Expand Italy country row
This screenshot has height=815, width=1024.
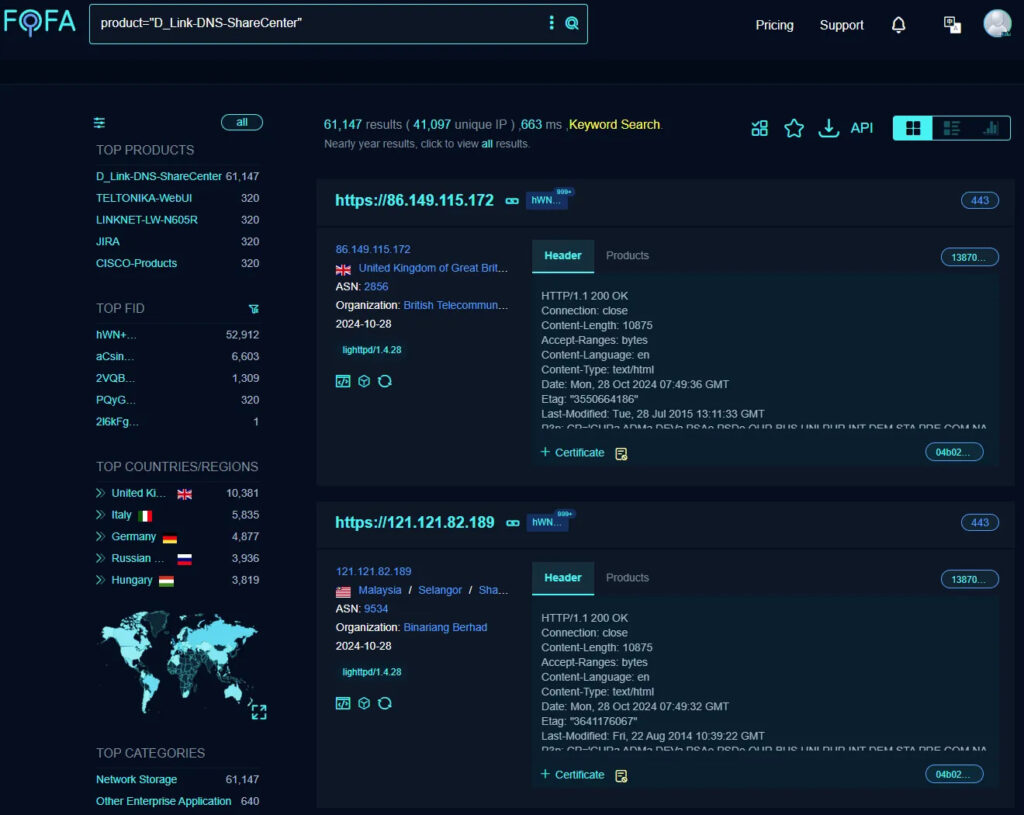coord(101,515)
